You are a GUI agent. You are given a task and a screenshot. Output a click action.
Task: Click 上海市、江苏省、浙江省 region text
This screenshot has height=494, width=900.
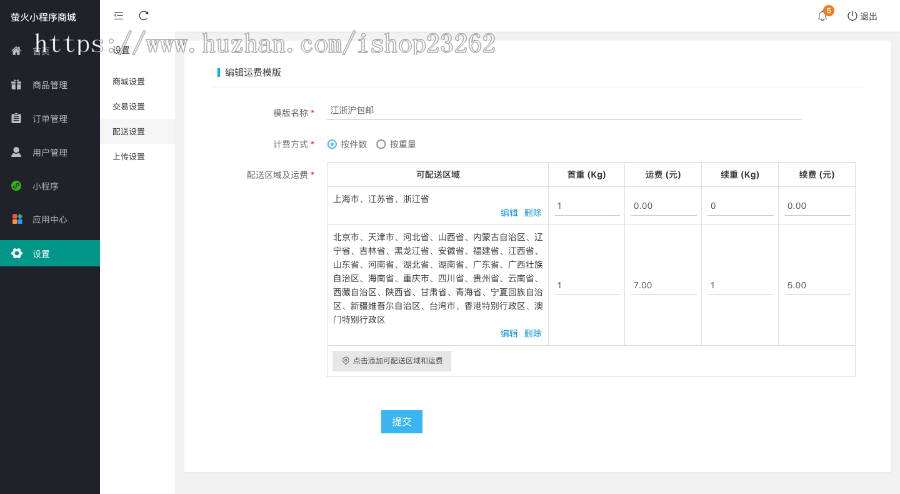tap(381, 199)
